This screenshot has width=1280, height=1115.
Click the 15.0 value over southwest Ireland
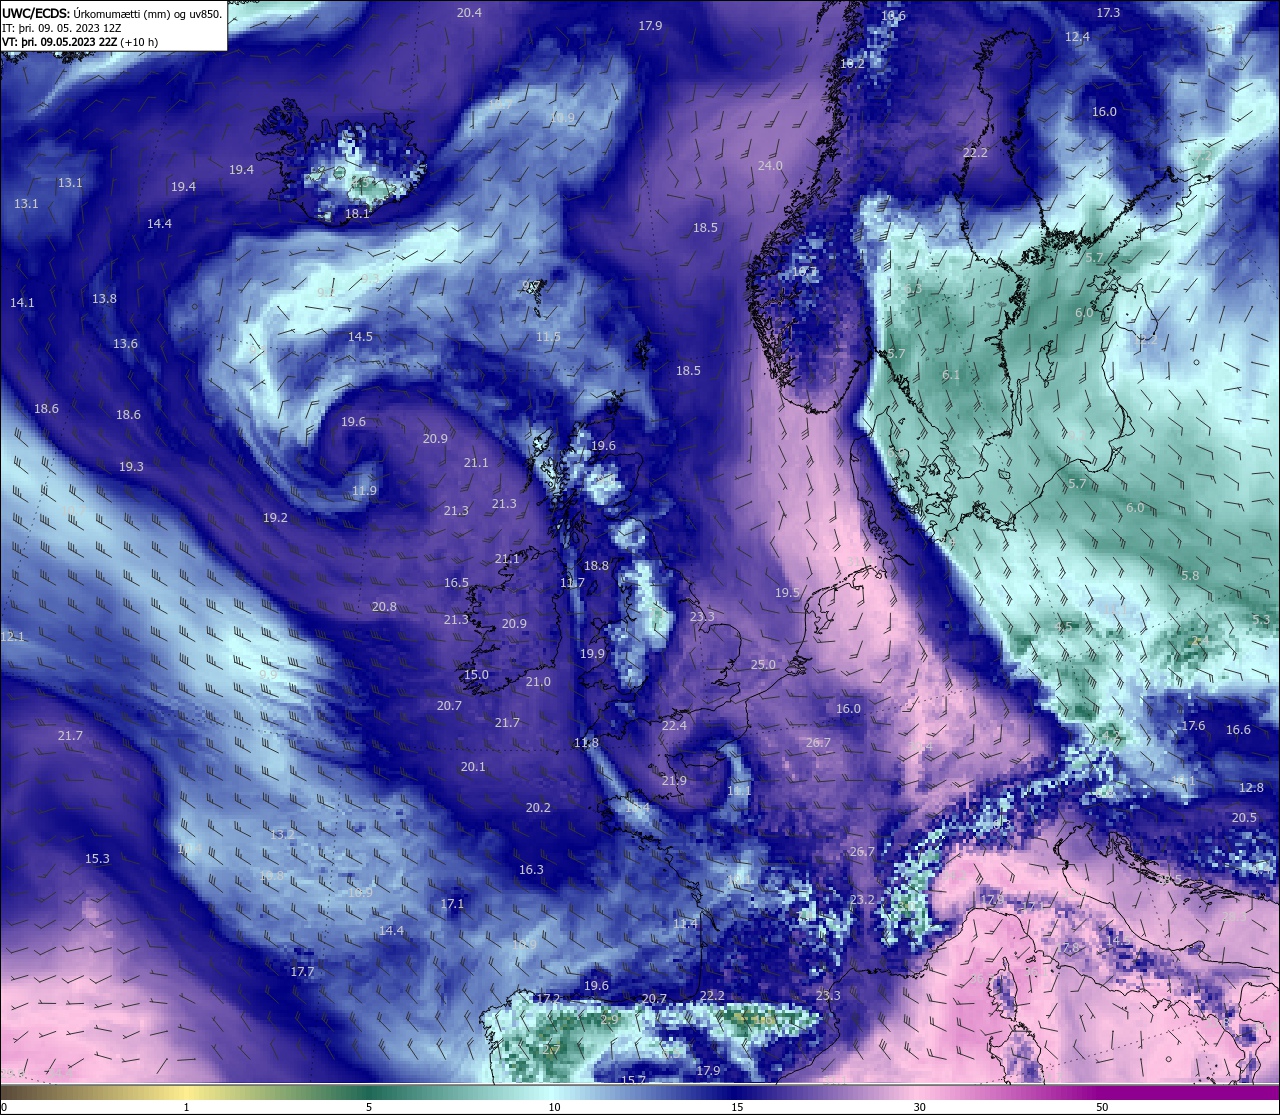pyautogui.click(x=476, y=675)
